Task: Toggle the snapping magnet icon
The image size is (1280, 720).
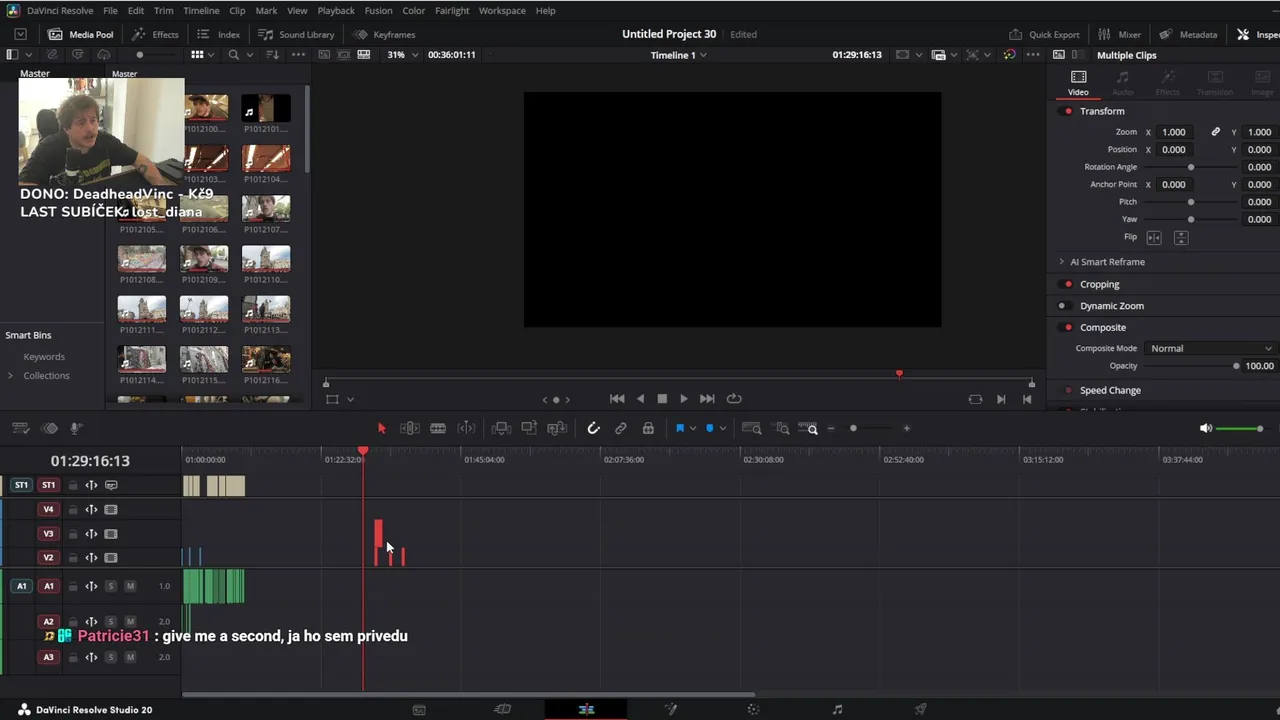Action: click(x=593, y=428)
